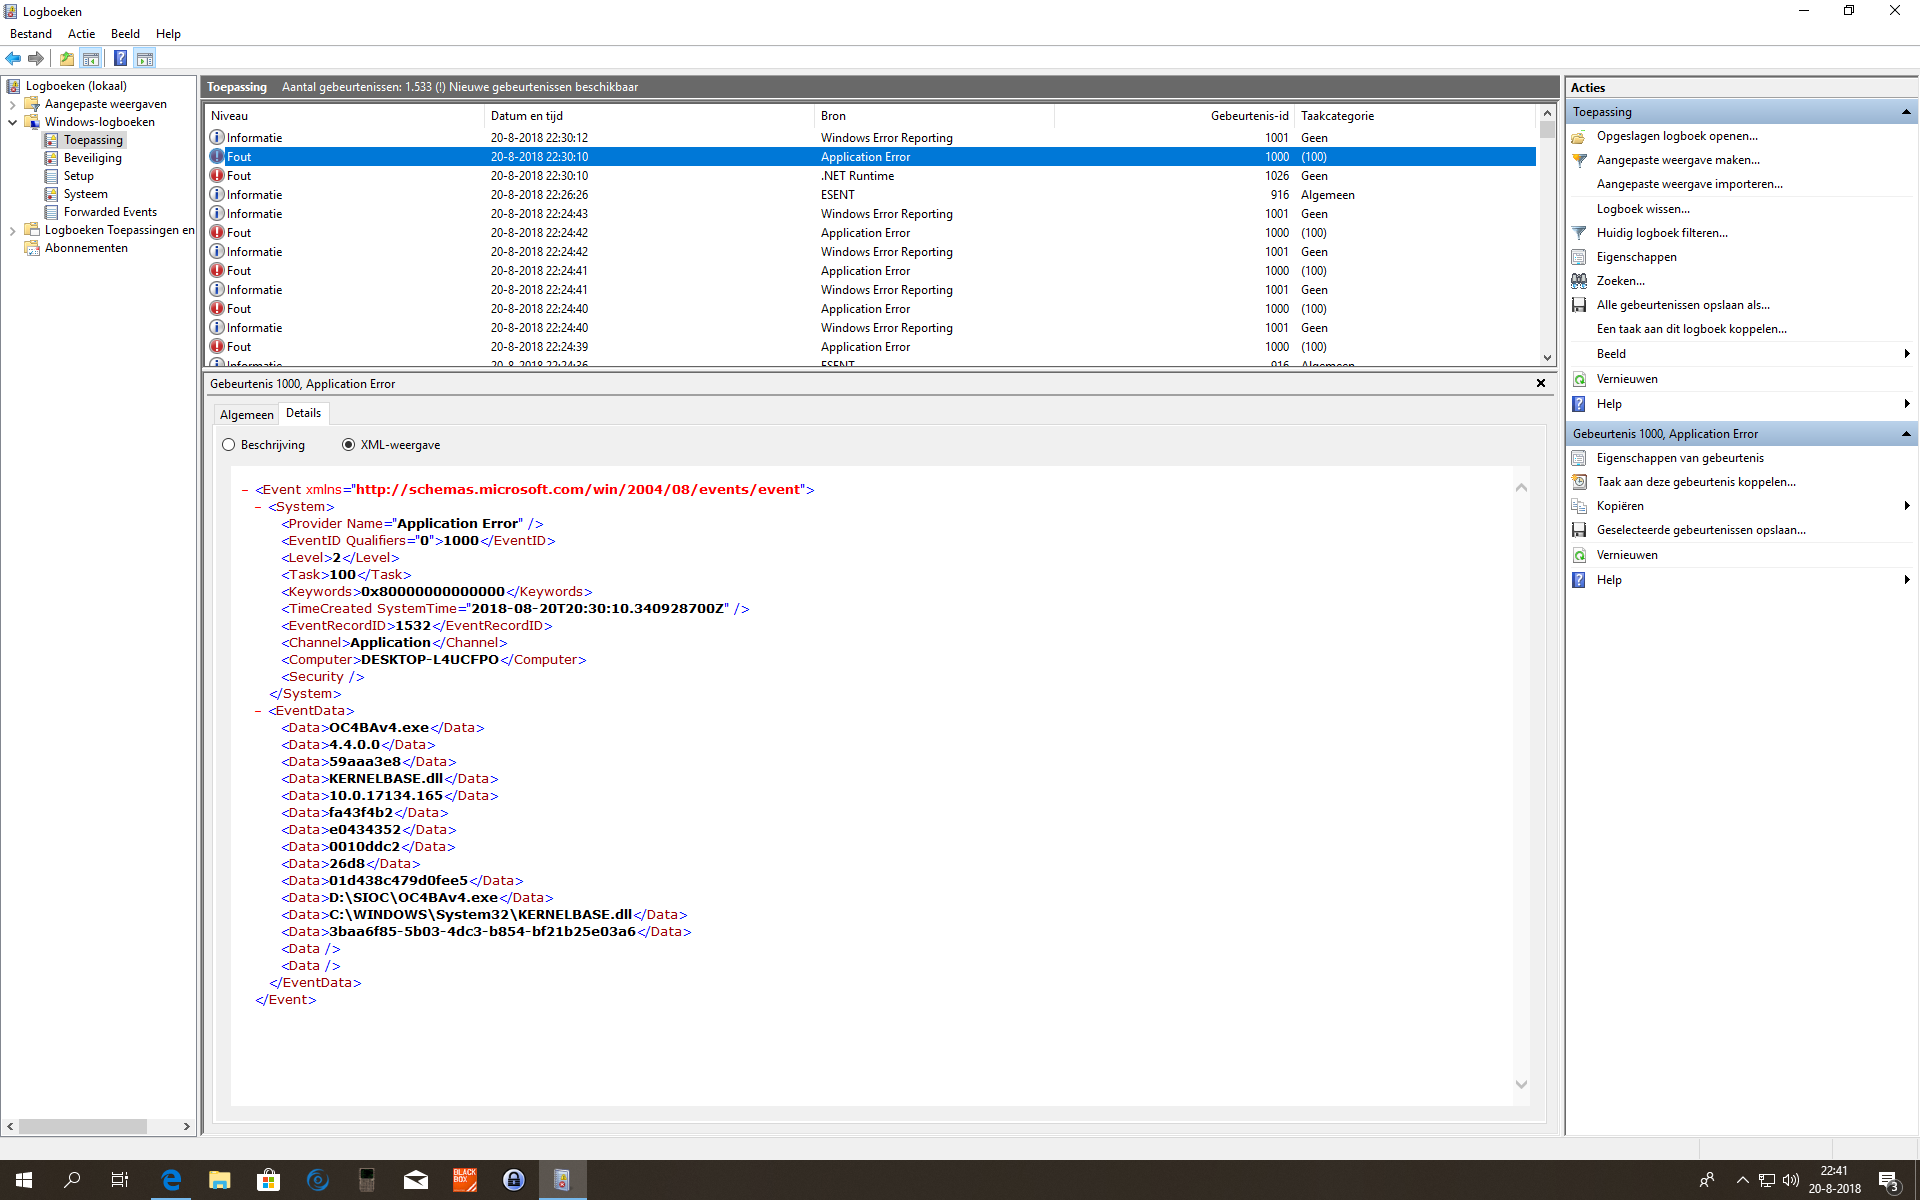
Task: Click Eigenschappen van gebeurtenis icon
Action: [x=1579, y=458]
